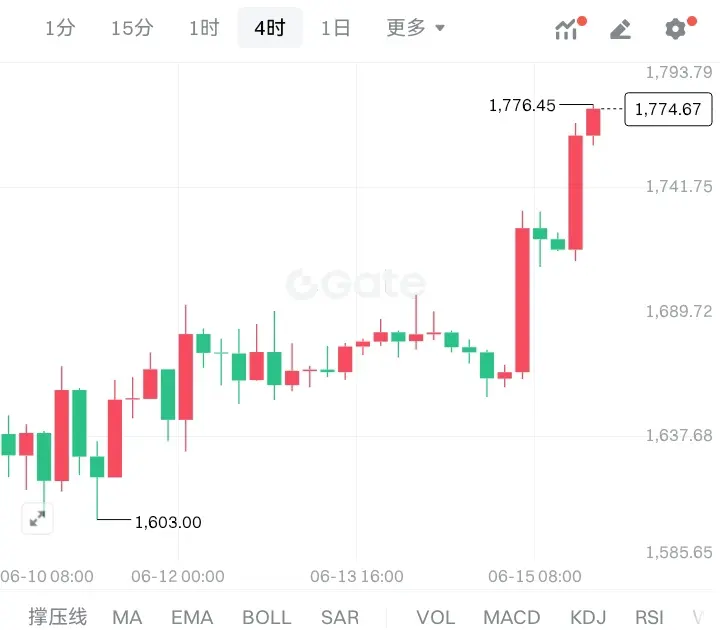Toggle the EMA indicator
The image size is (720, 630).
coord(192,617)
